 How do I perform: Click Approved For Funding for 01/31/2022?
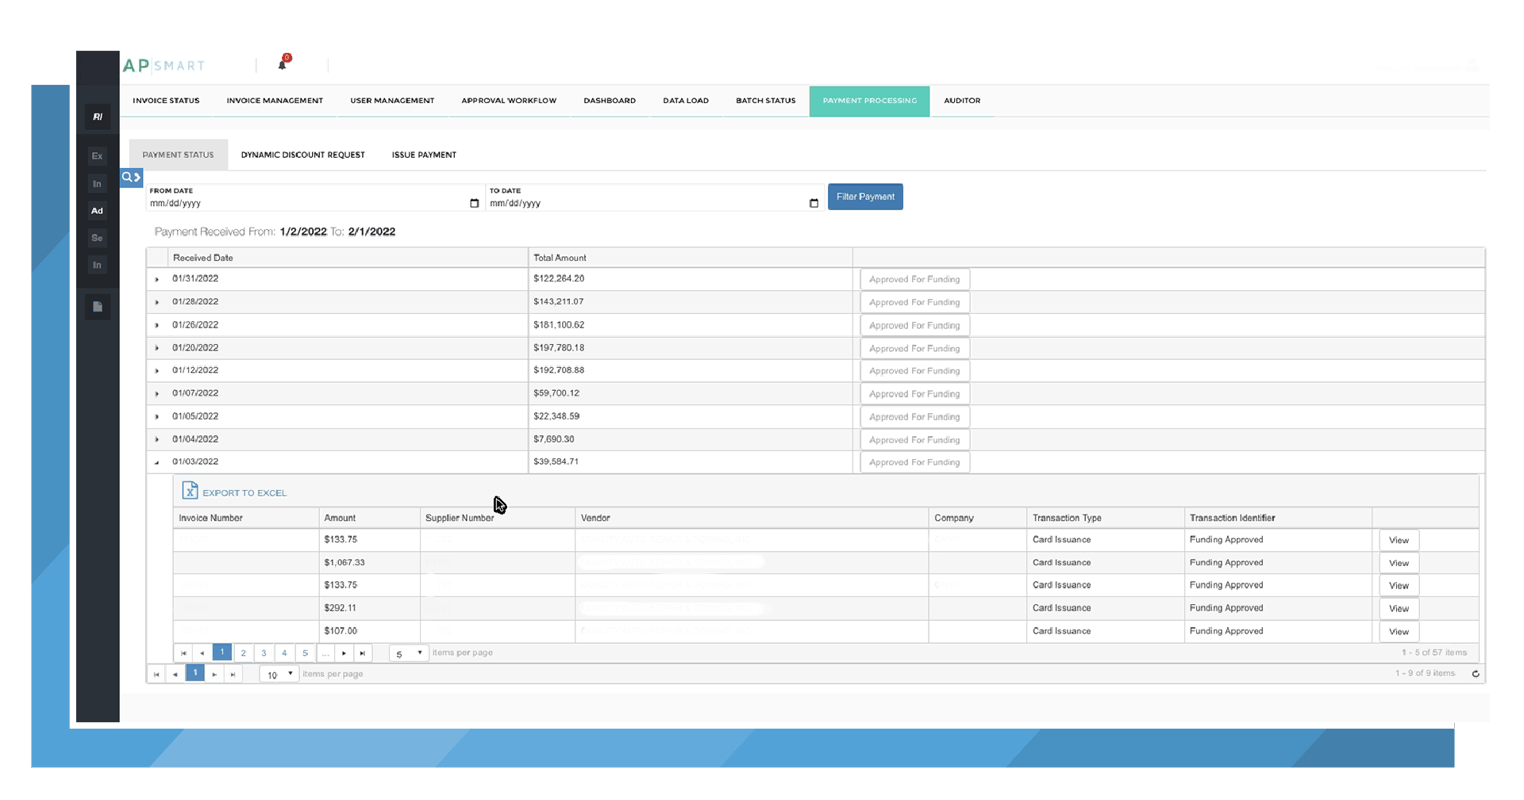pyautogui.click(x=914, y=279)
